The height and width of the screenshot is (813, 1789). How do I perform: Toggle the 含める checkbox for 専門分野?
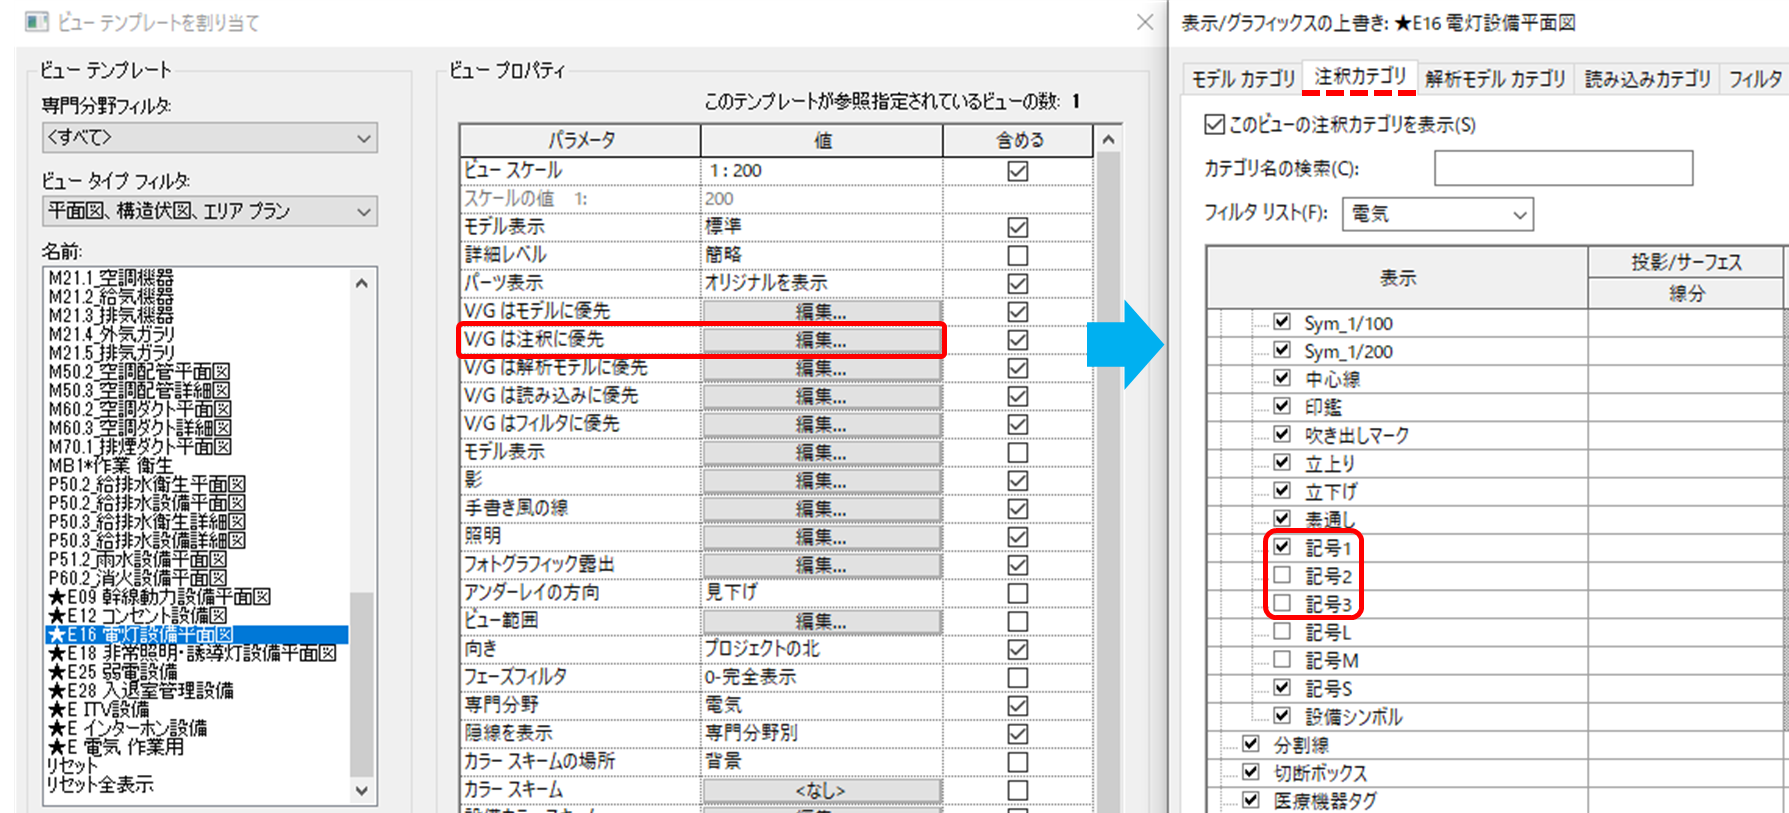tap(1018, 705)
